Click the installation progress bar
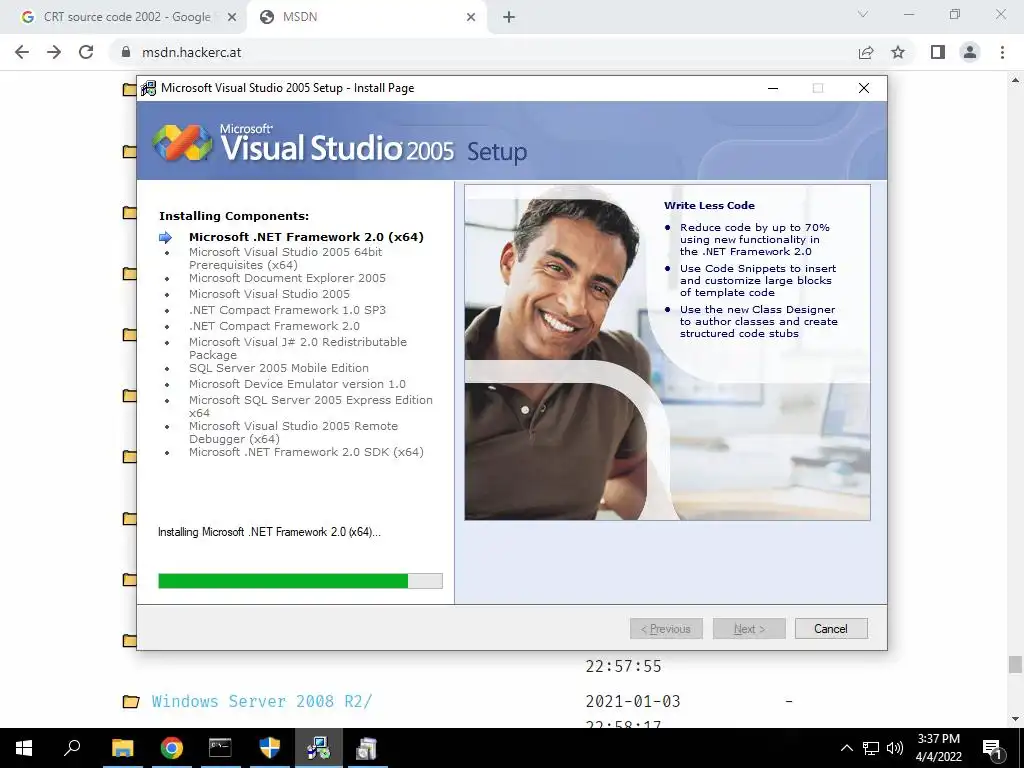The height and width of the screenshot is (768, 1024). (300, 581)
